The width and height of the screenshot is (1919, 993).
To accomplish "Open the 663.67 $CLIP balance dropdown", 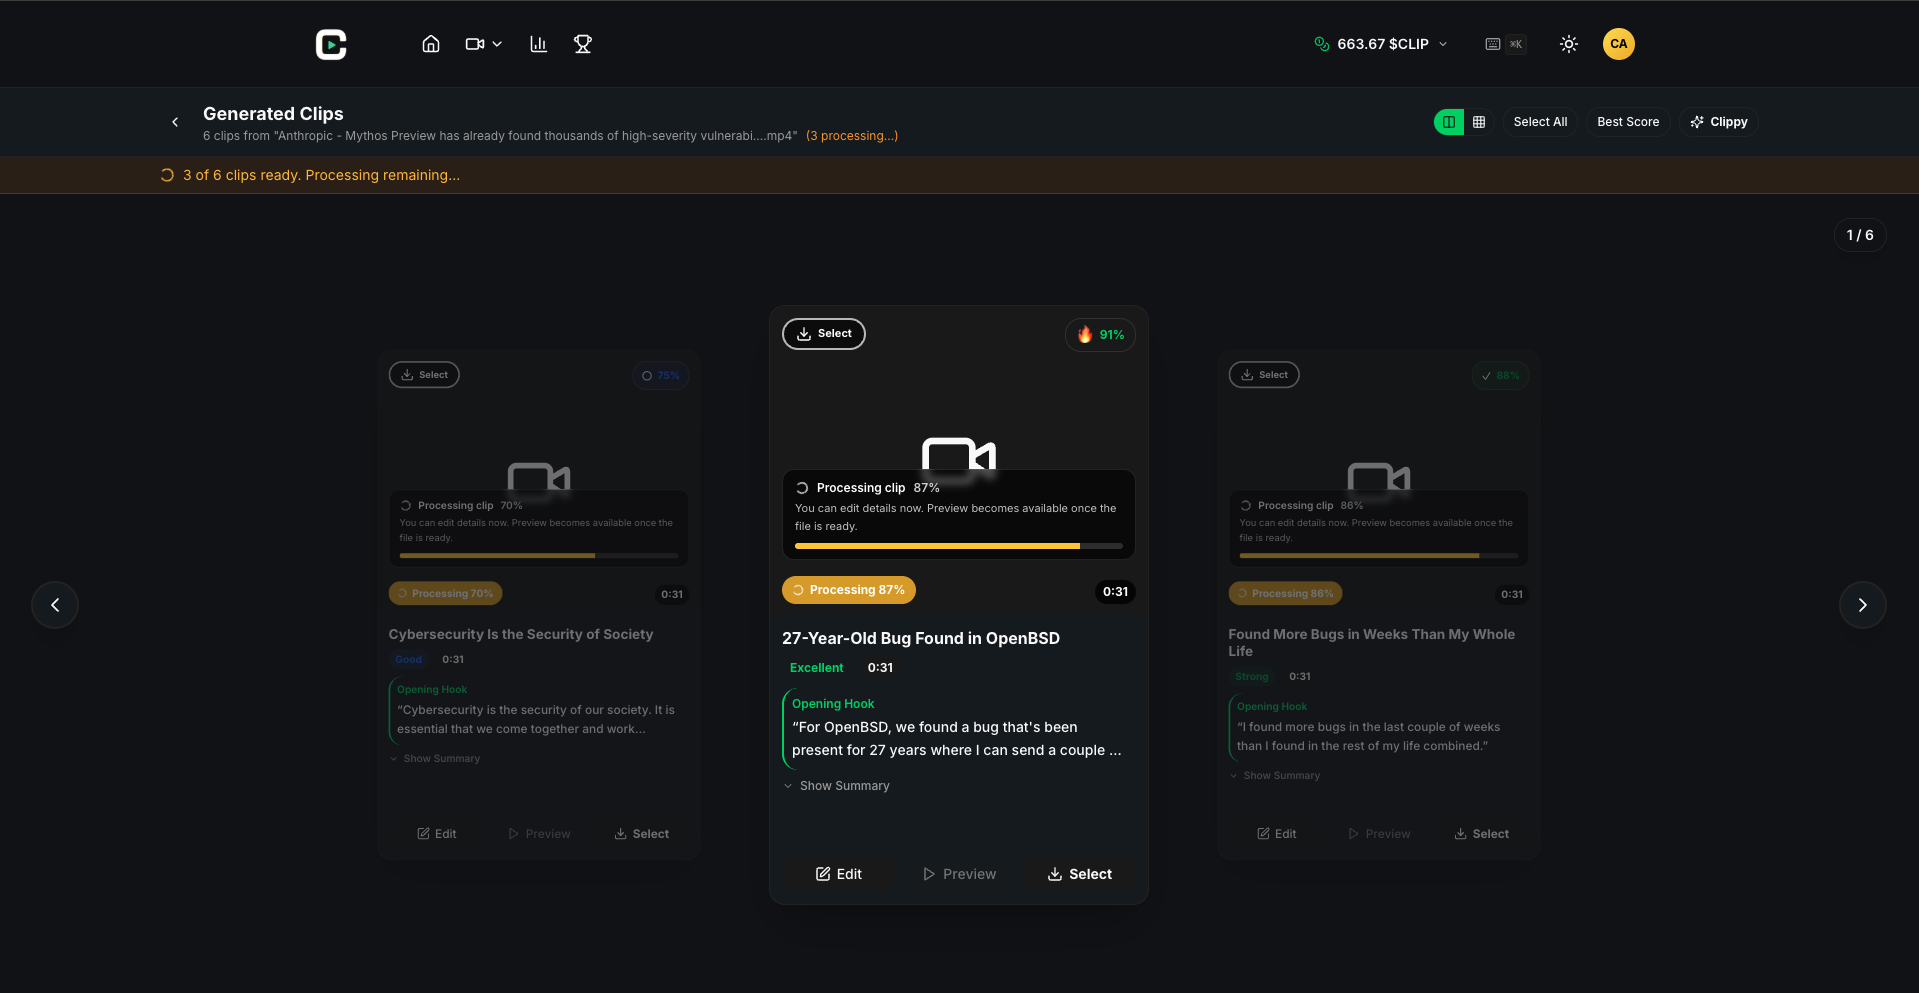I will [1381, 44].
